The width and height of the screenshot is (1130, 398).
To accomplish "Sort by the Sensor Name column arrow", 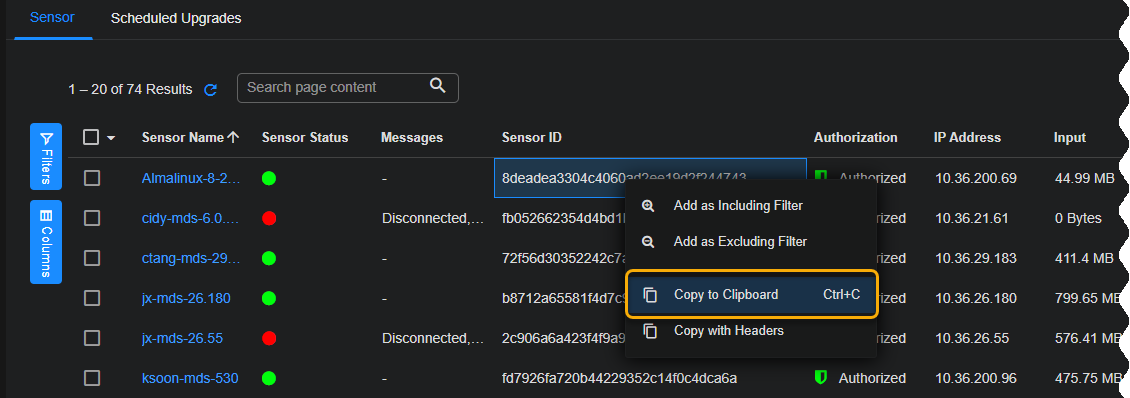I will (x=233, y=137).
